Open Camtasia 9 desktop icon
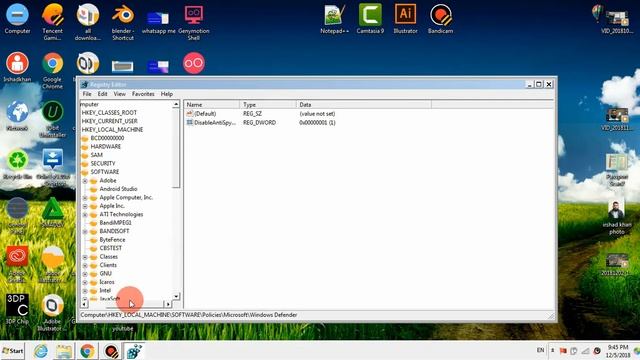 (370, 19)
